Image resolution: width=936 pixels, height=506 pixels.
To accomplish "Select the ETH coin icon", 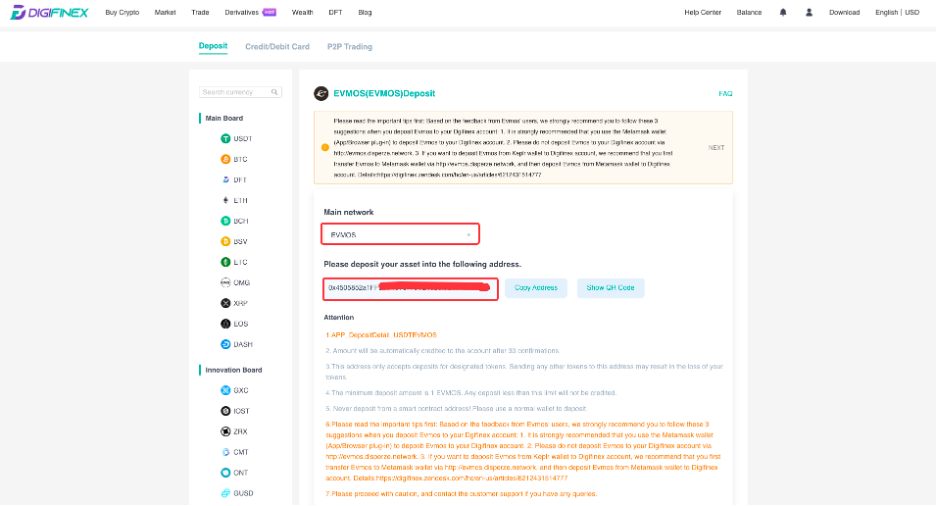I will coord(225,200).
